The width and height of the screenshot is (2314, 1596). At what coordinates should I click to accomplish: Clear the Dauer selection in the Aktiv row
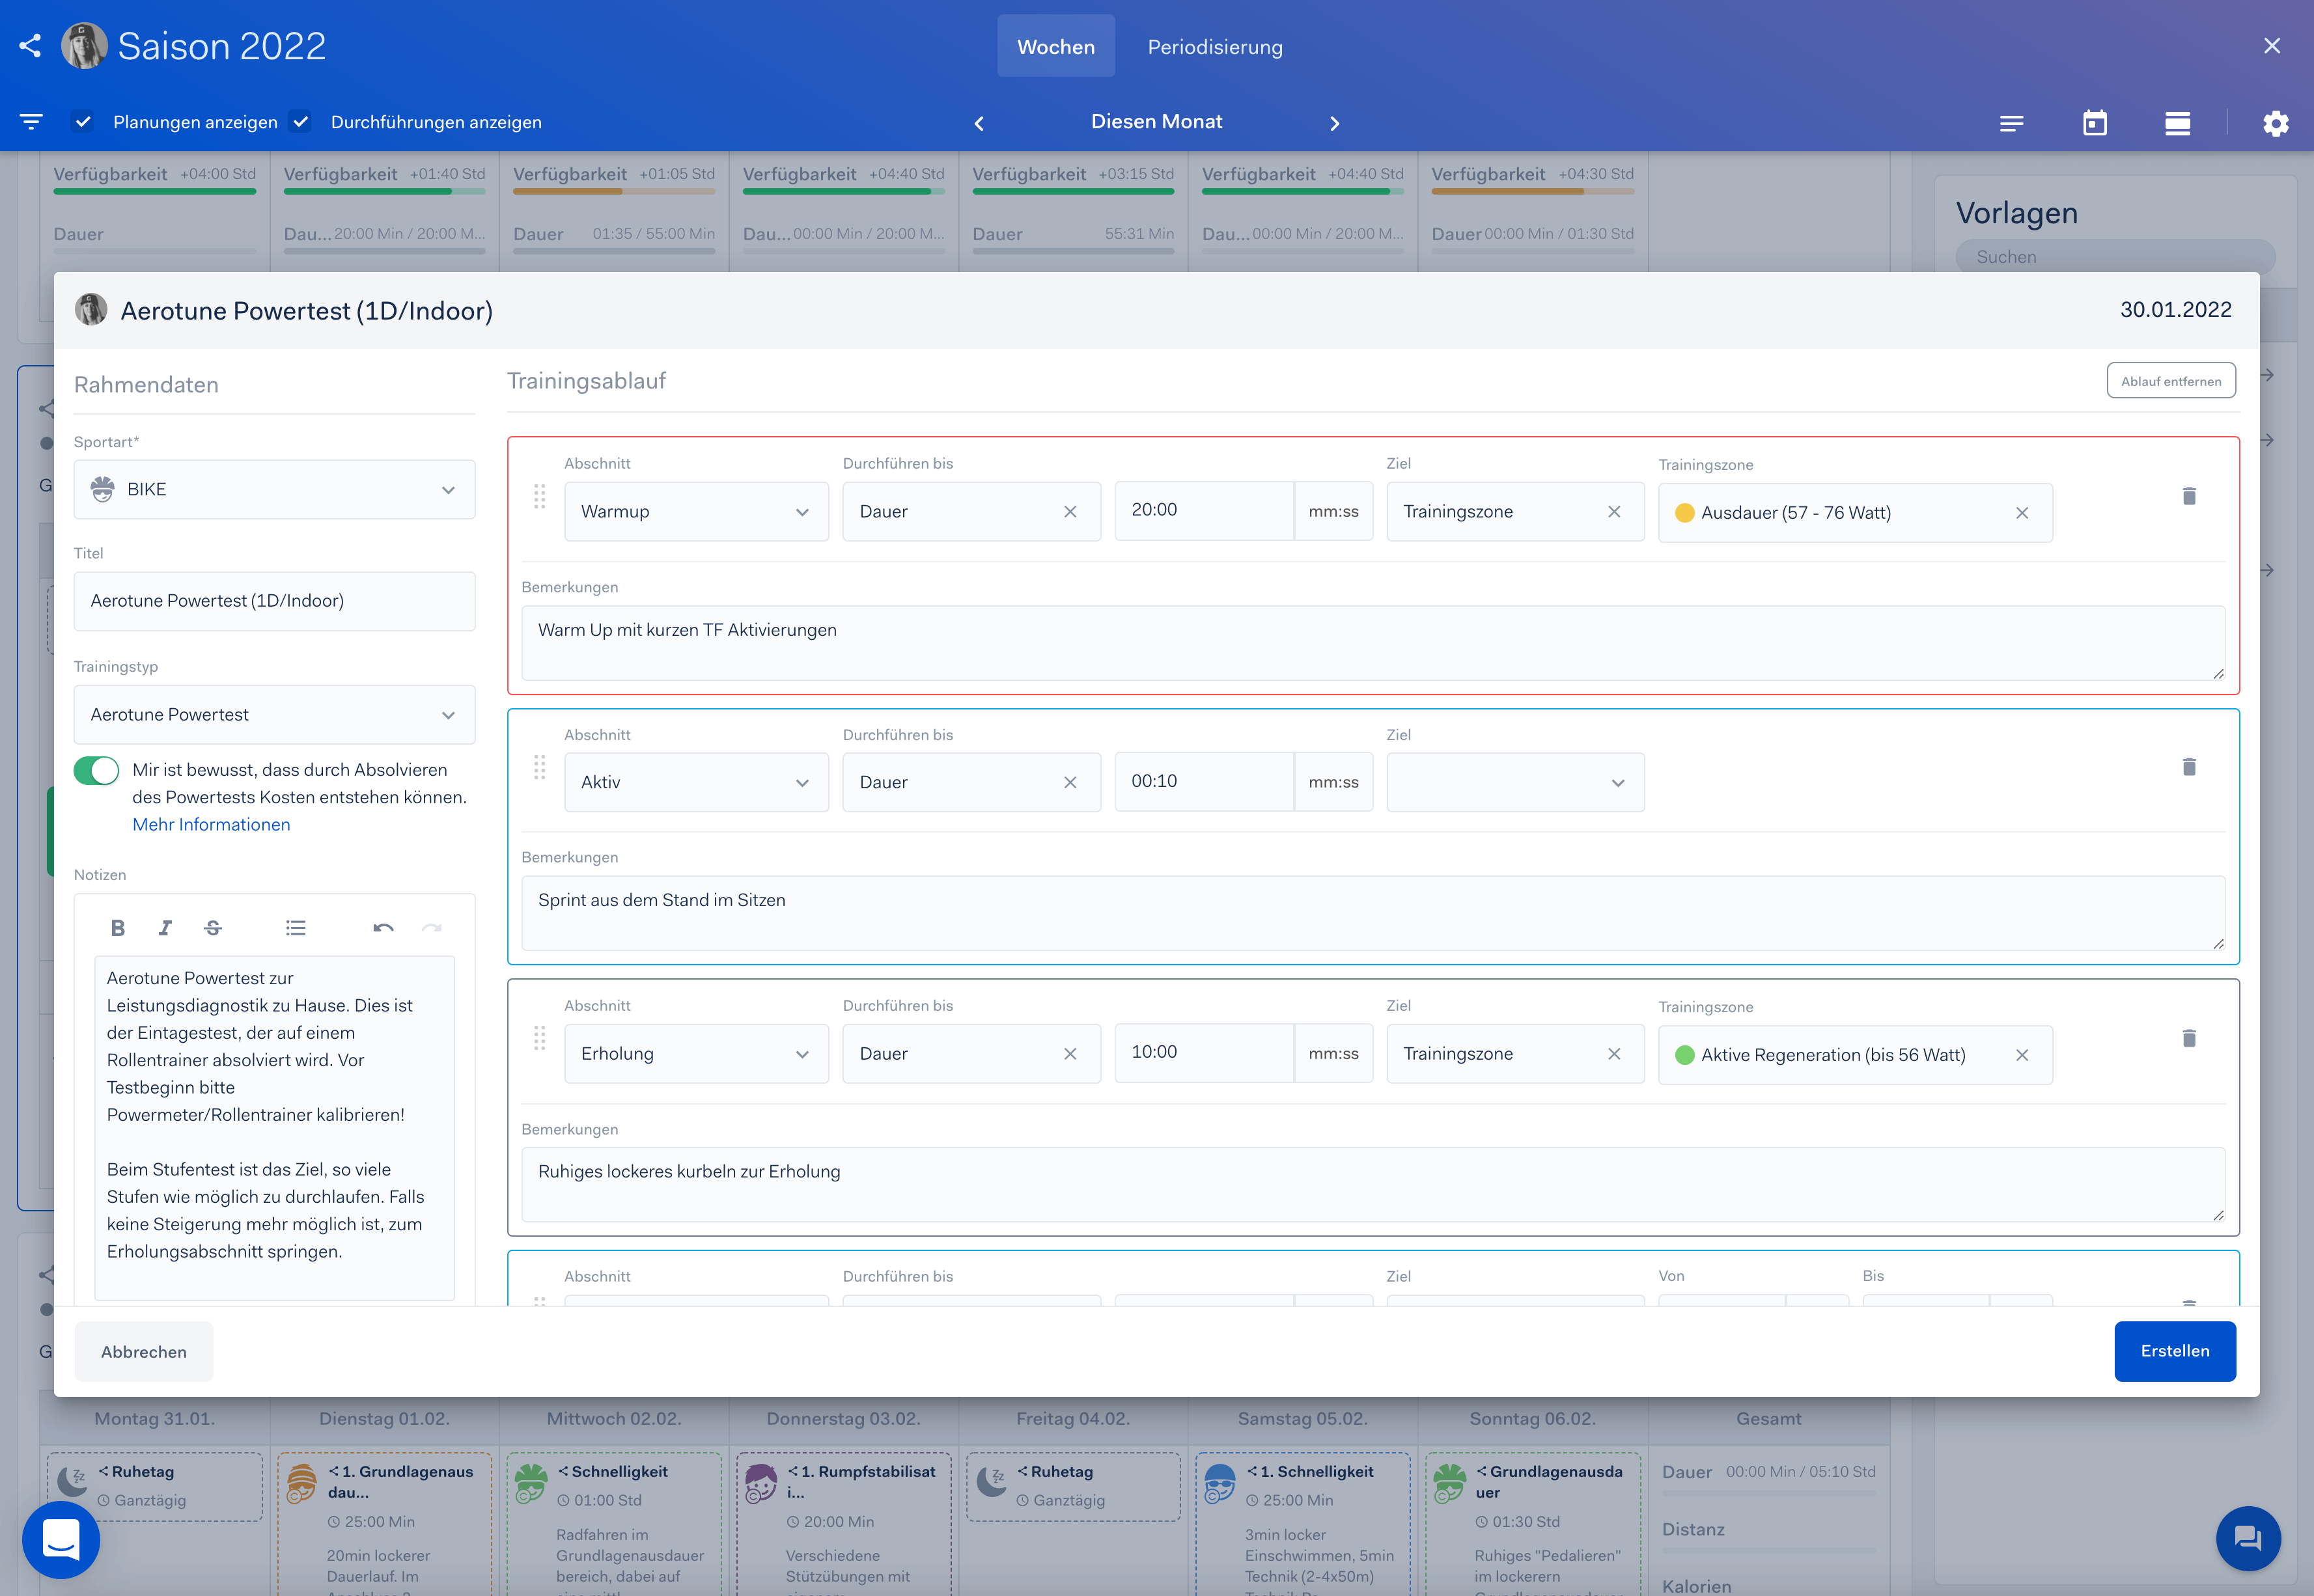tap(1070, 783)
